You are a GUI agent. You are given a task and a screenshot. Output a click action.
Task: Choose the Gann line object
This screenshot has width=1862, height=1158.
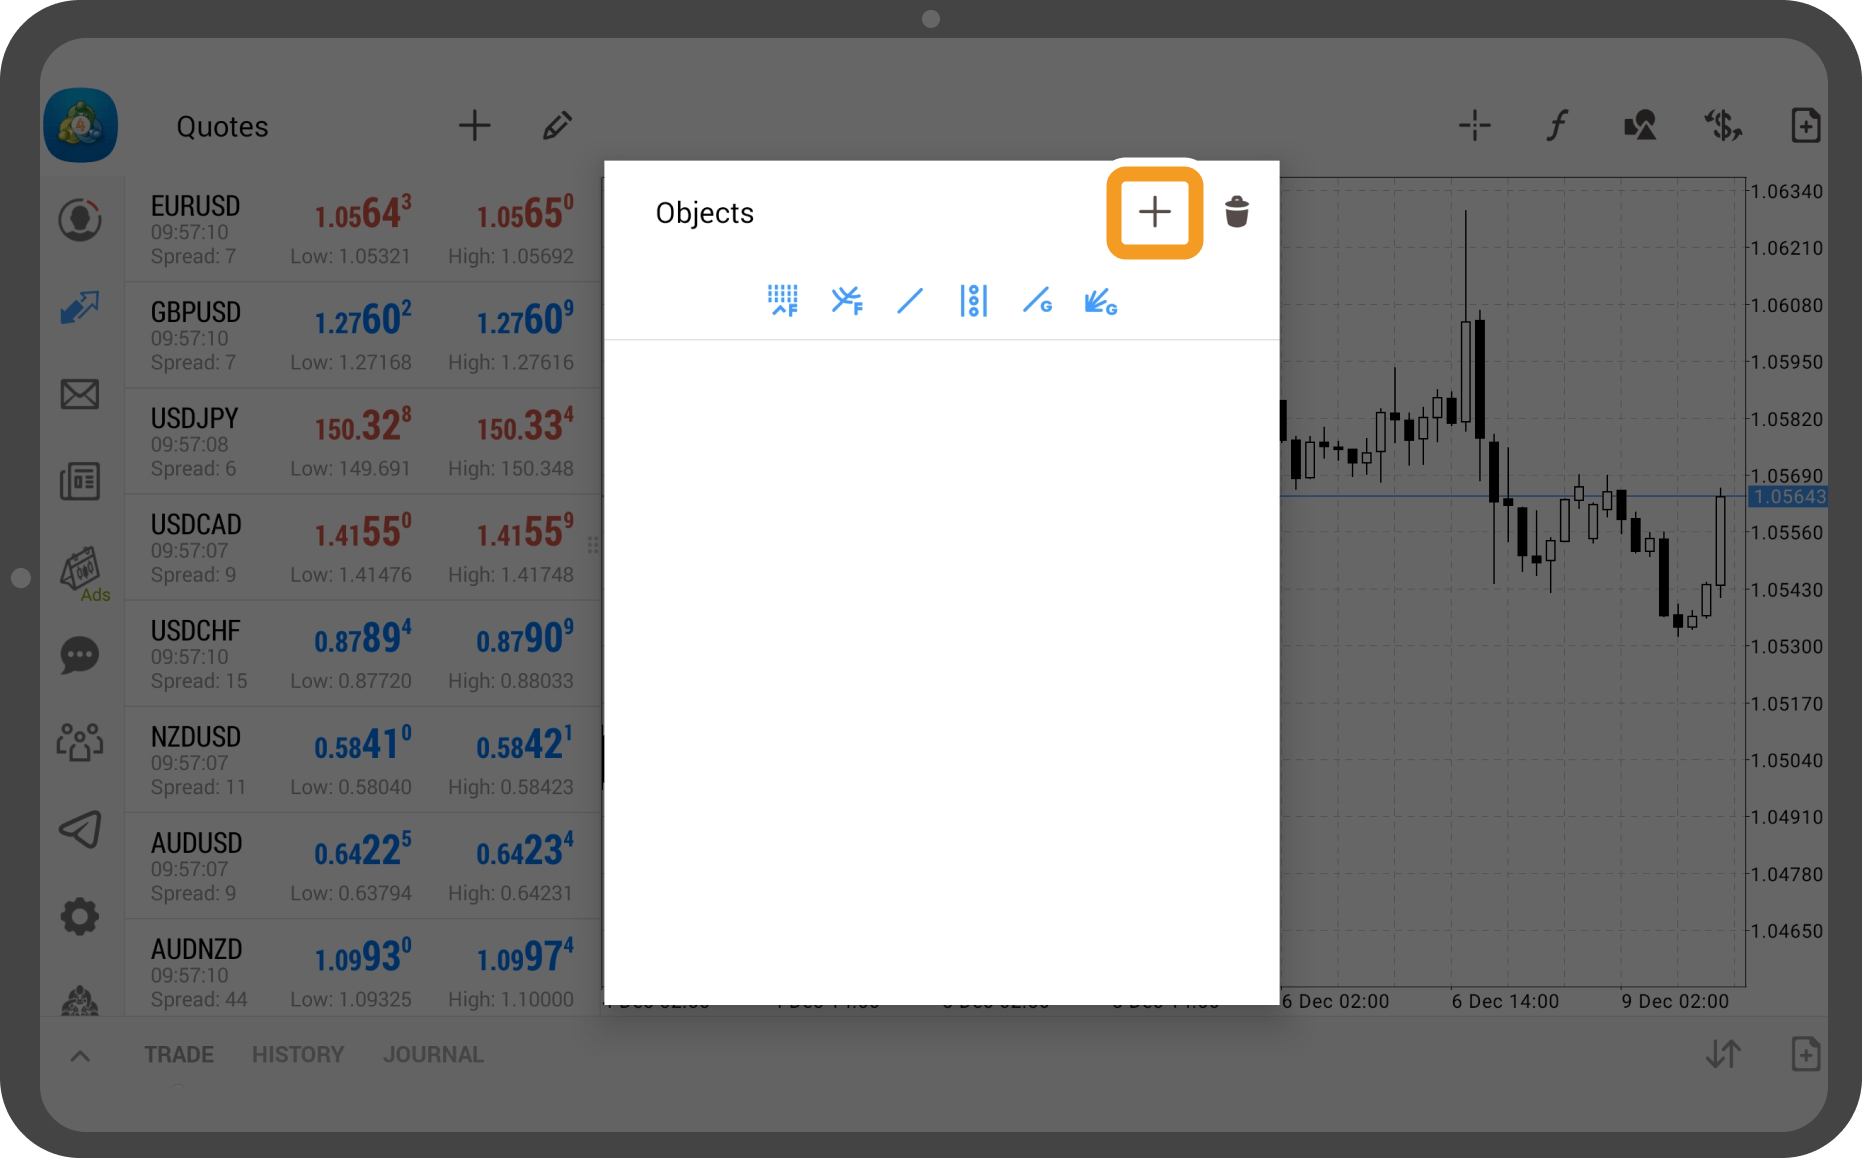1037,300
